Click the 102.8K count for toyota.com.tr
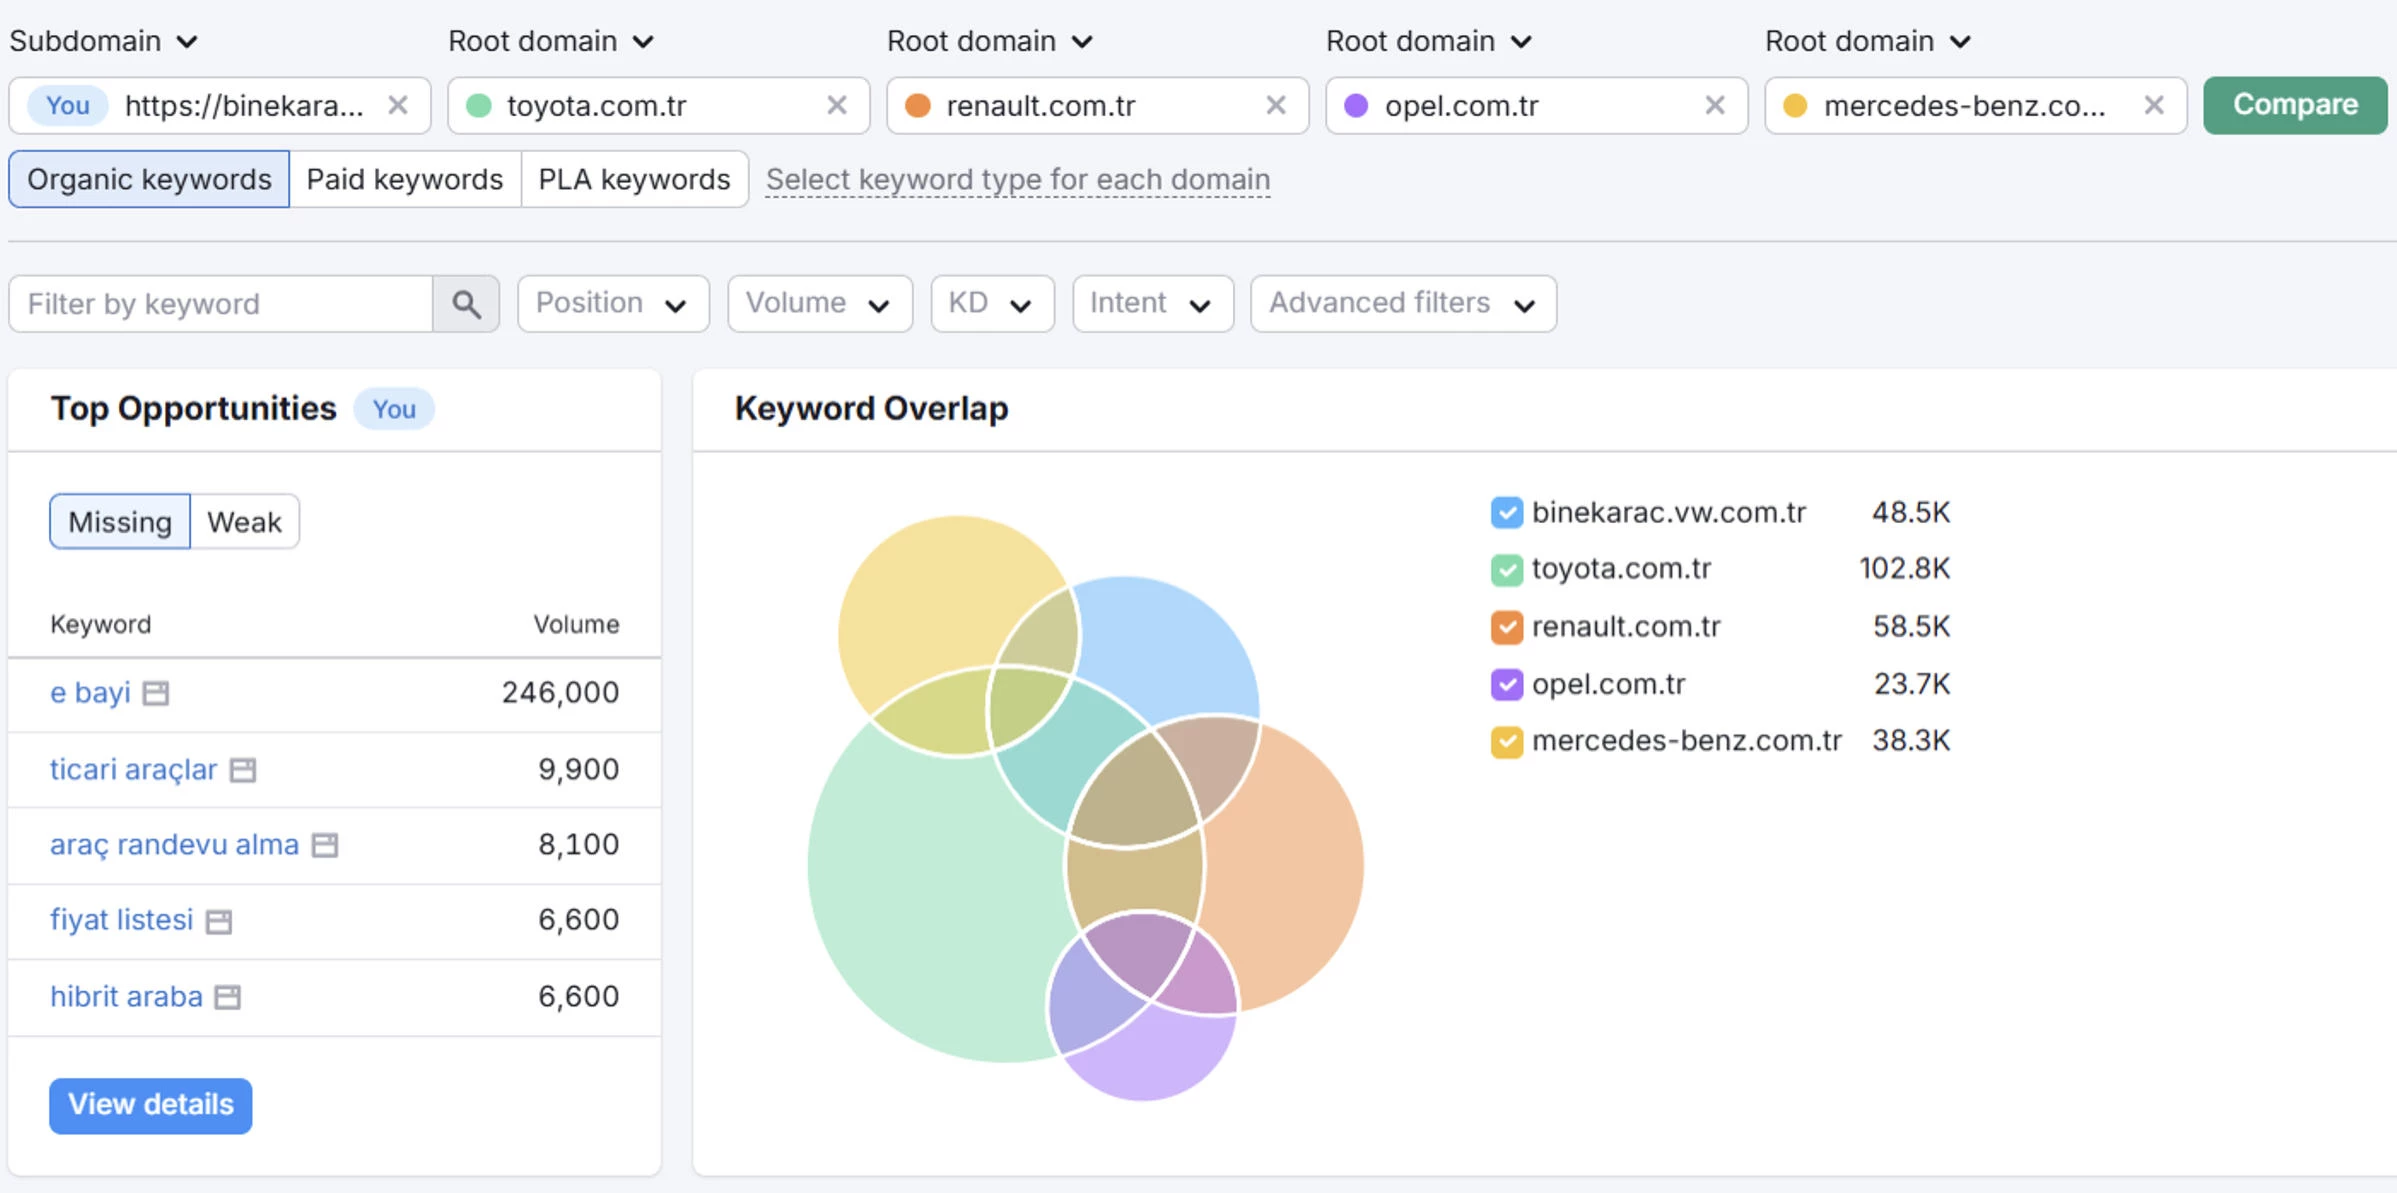Image resolution: width=2397 pixels, height=1193 pixels. (1904, 569)
